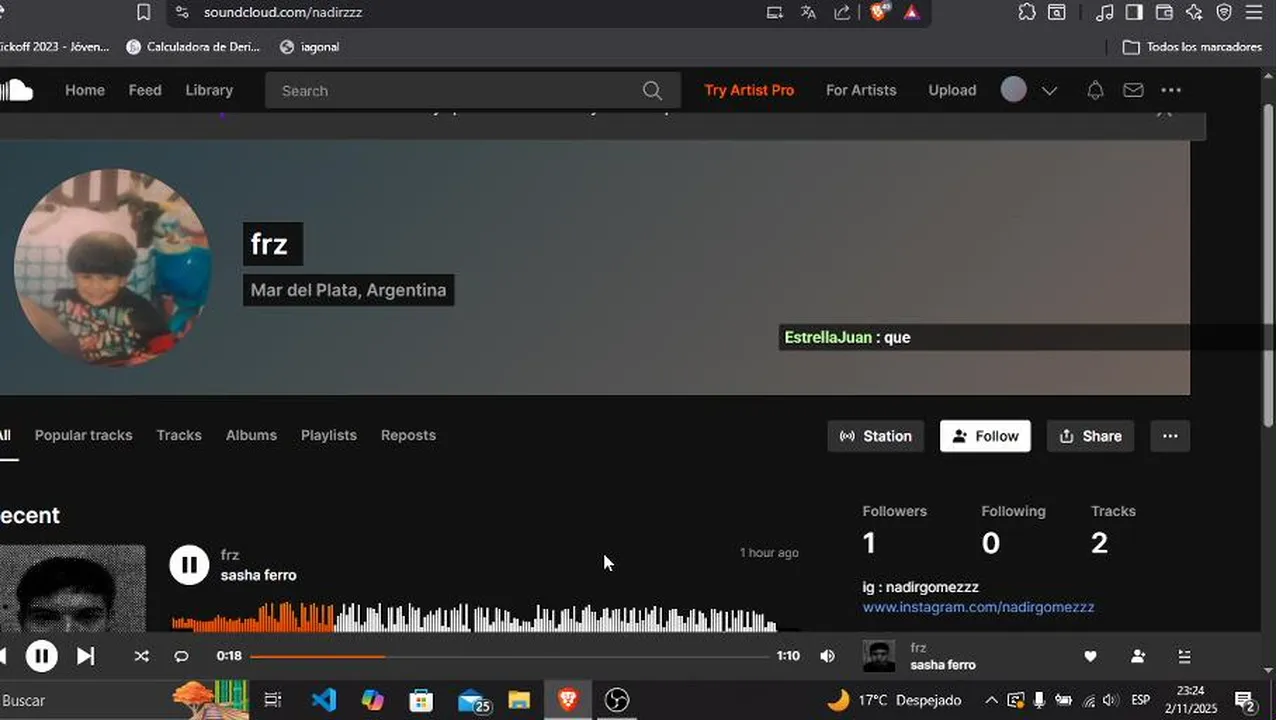Open OBS Studio from taskbar
This screenshot has height=720, width=1276.
tap(617, 699)
